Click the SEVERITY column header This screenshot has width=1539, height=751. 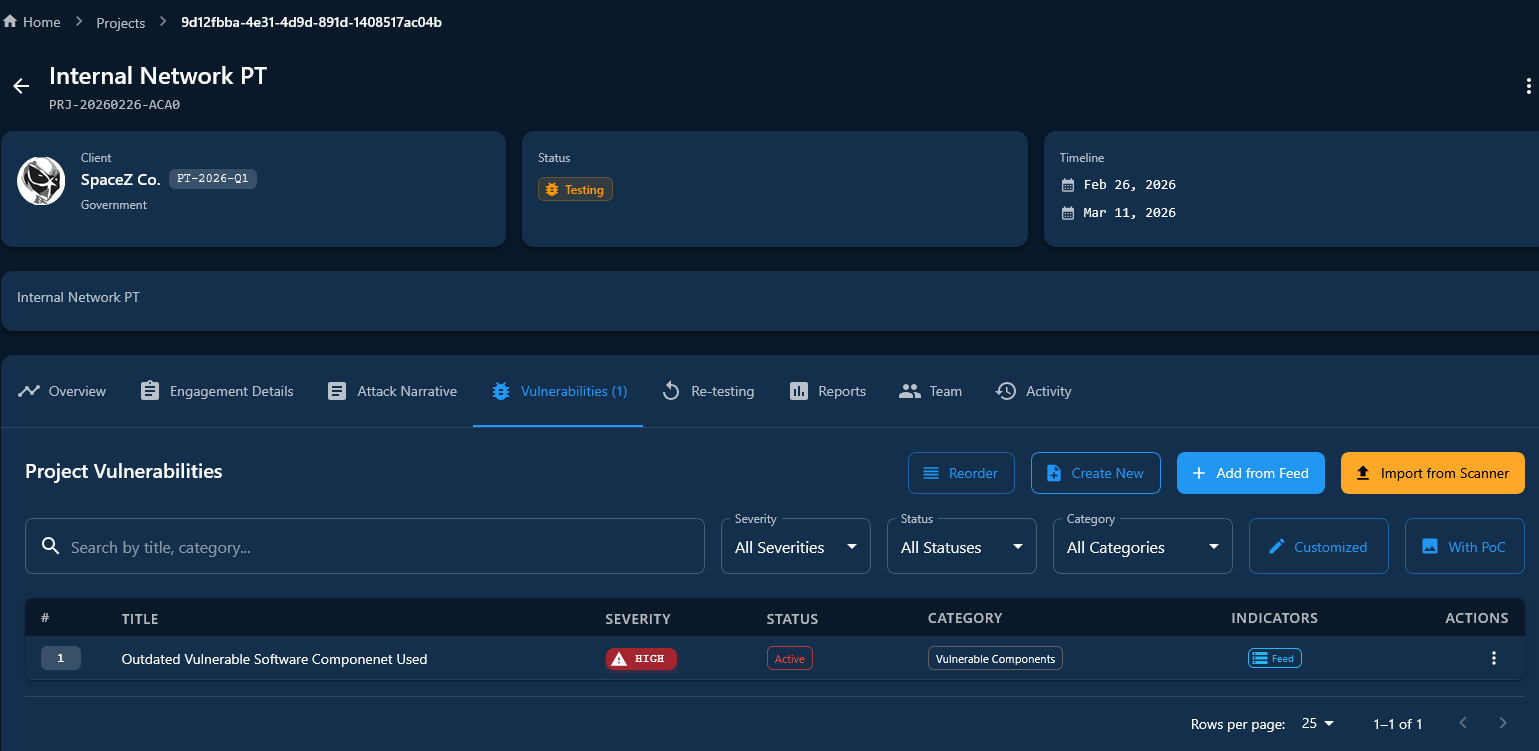[638, 619]
